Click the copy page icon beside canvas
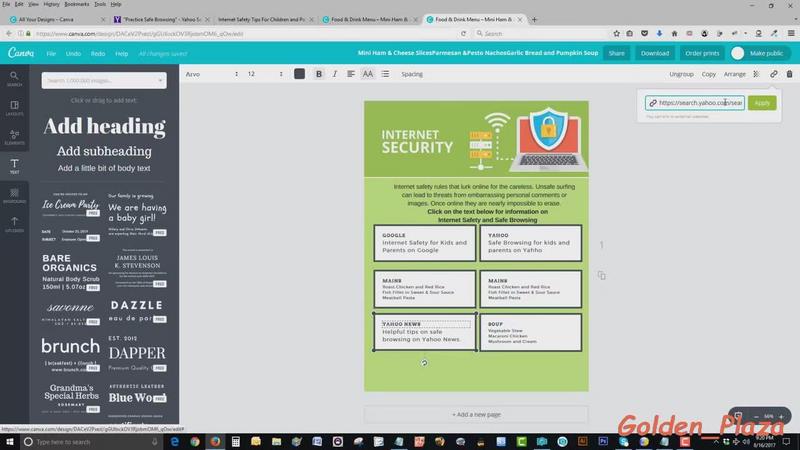The height and width of the screenshot is (450, 800). click(x=602, y=276)
